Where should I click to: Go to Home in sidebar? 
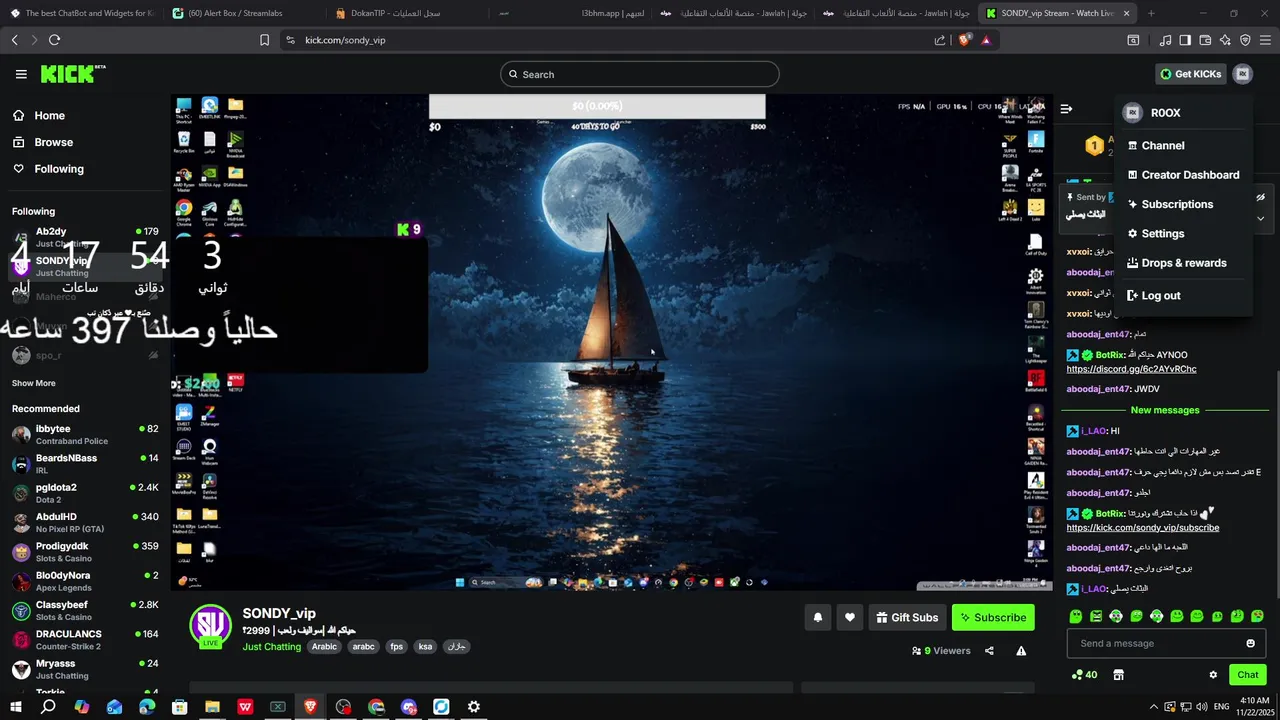click(x=85, y=115)
